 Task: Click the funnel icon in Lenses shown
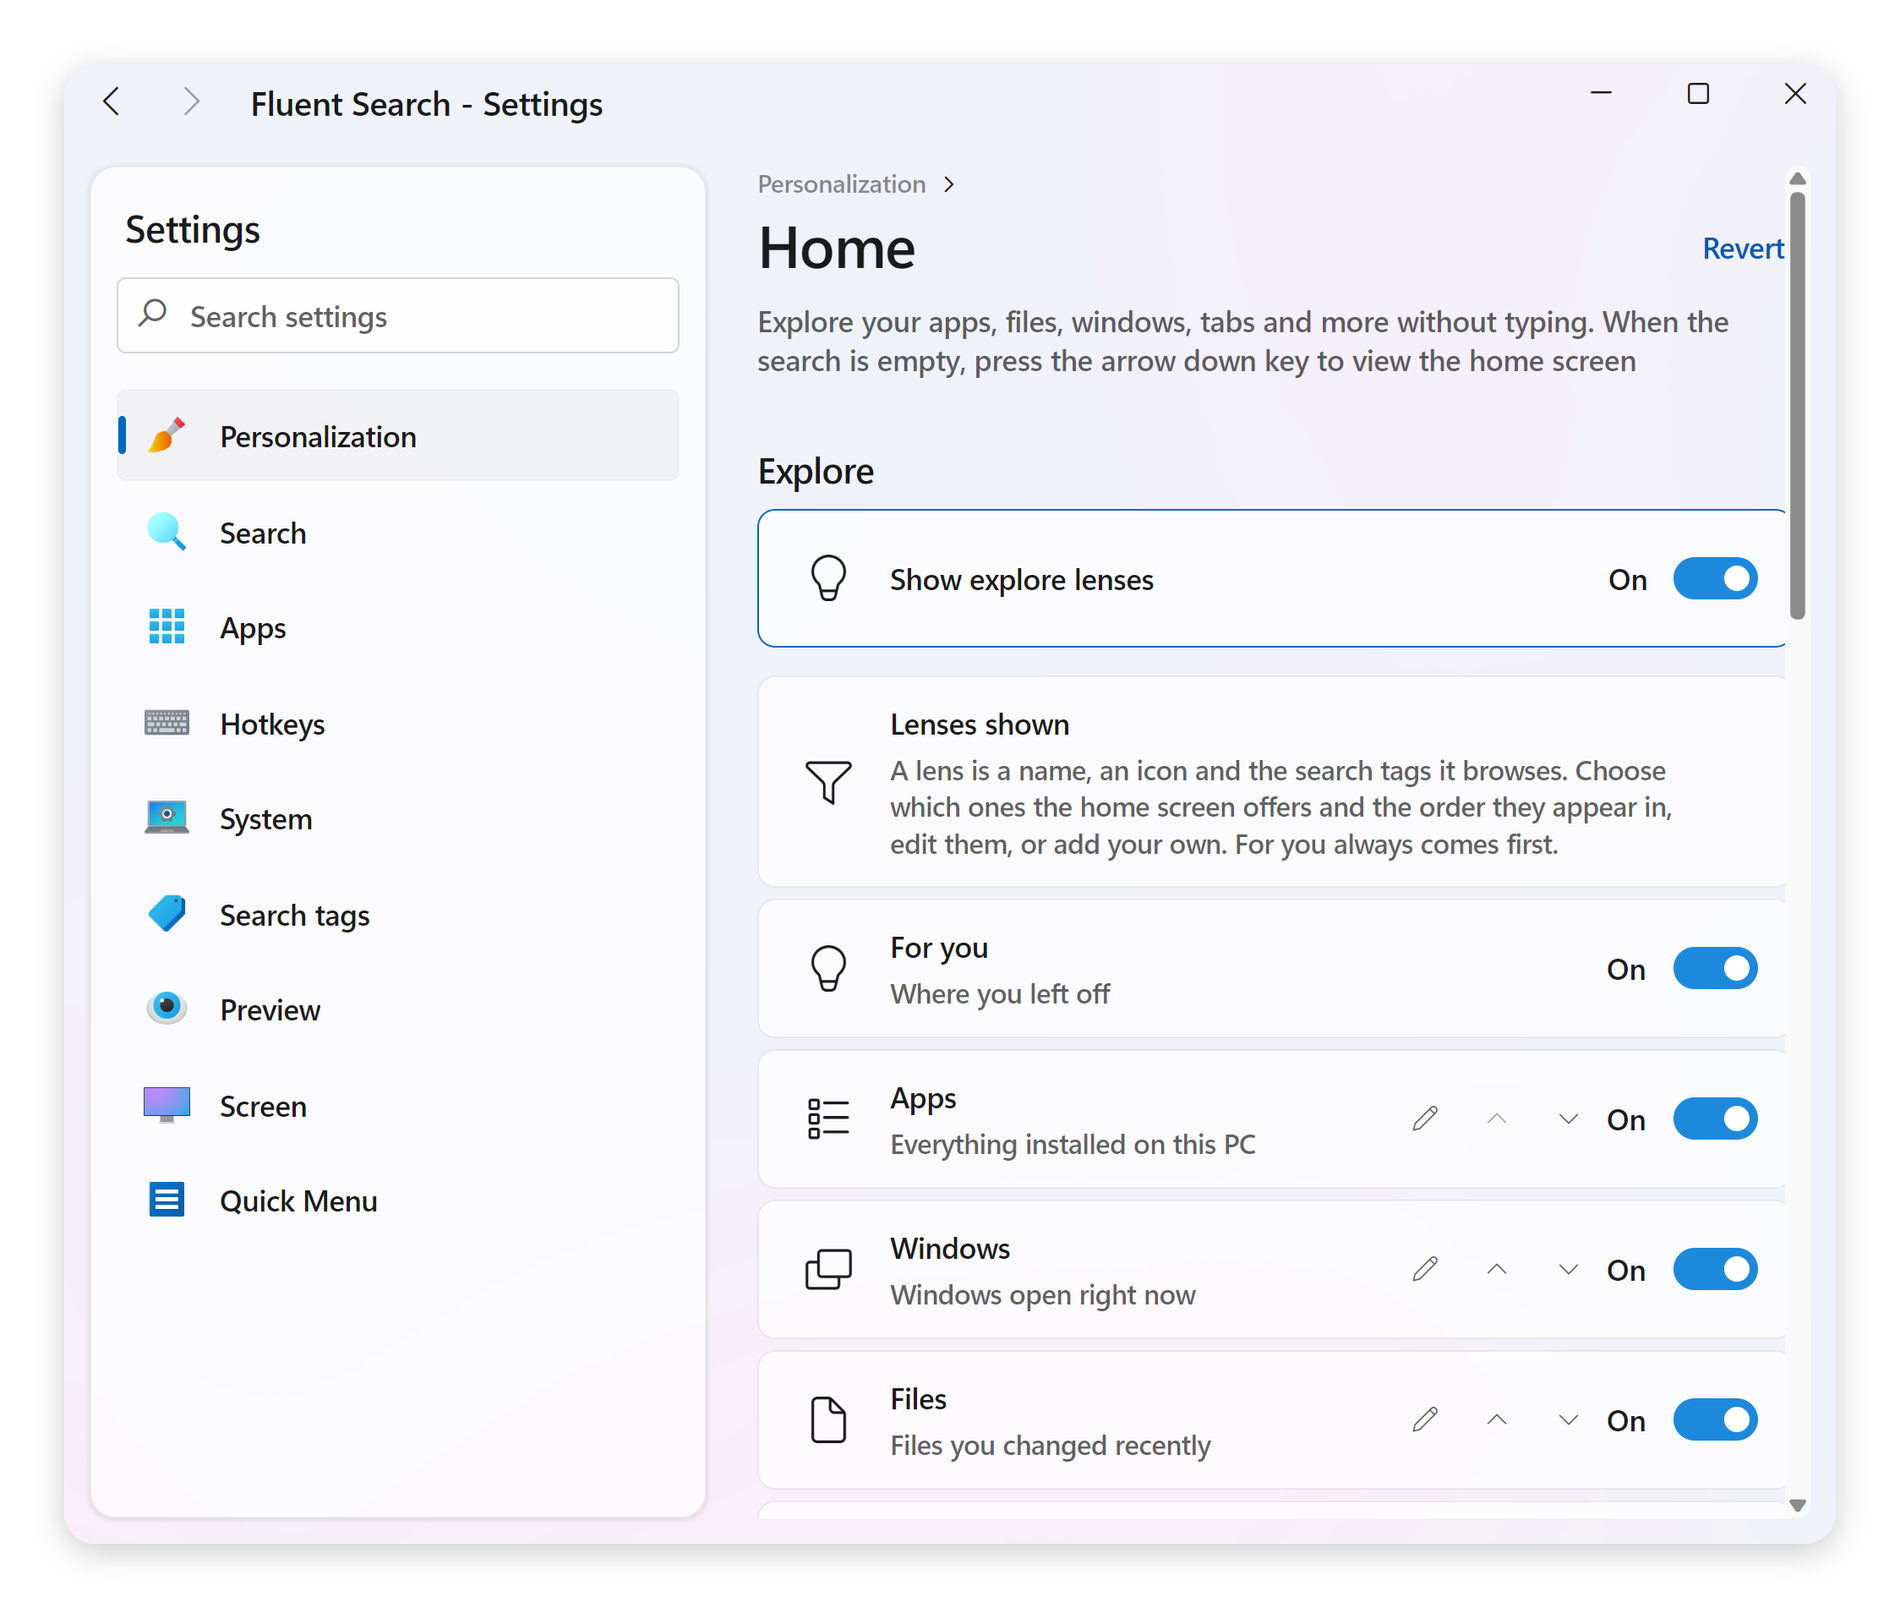coord(828,782)
